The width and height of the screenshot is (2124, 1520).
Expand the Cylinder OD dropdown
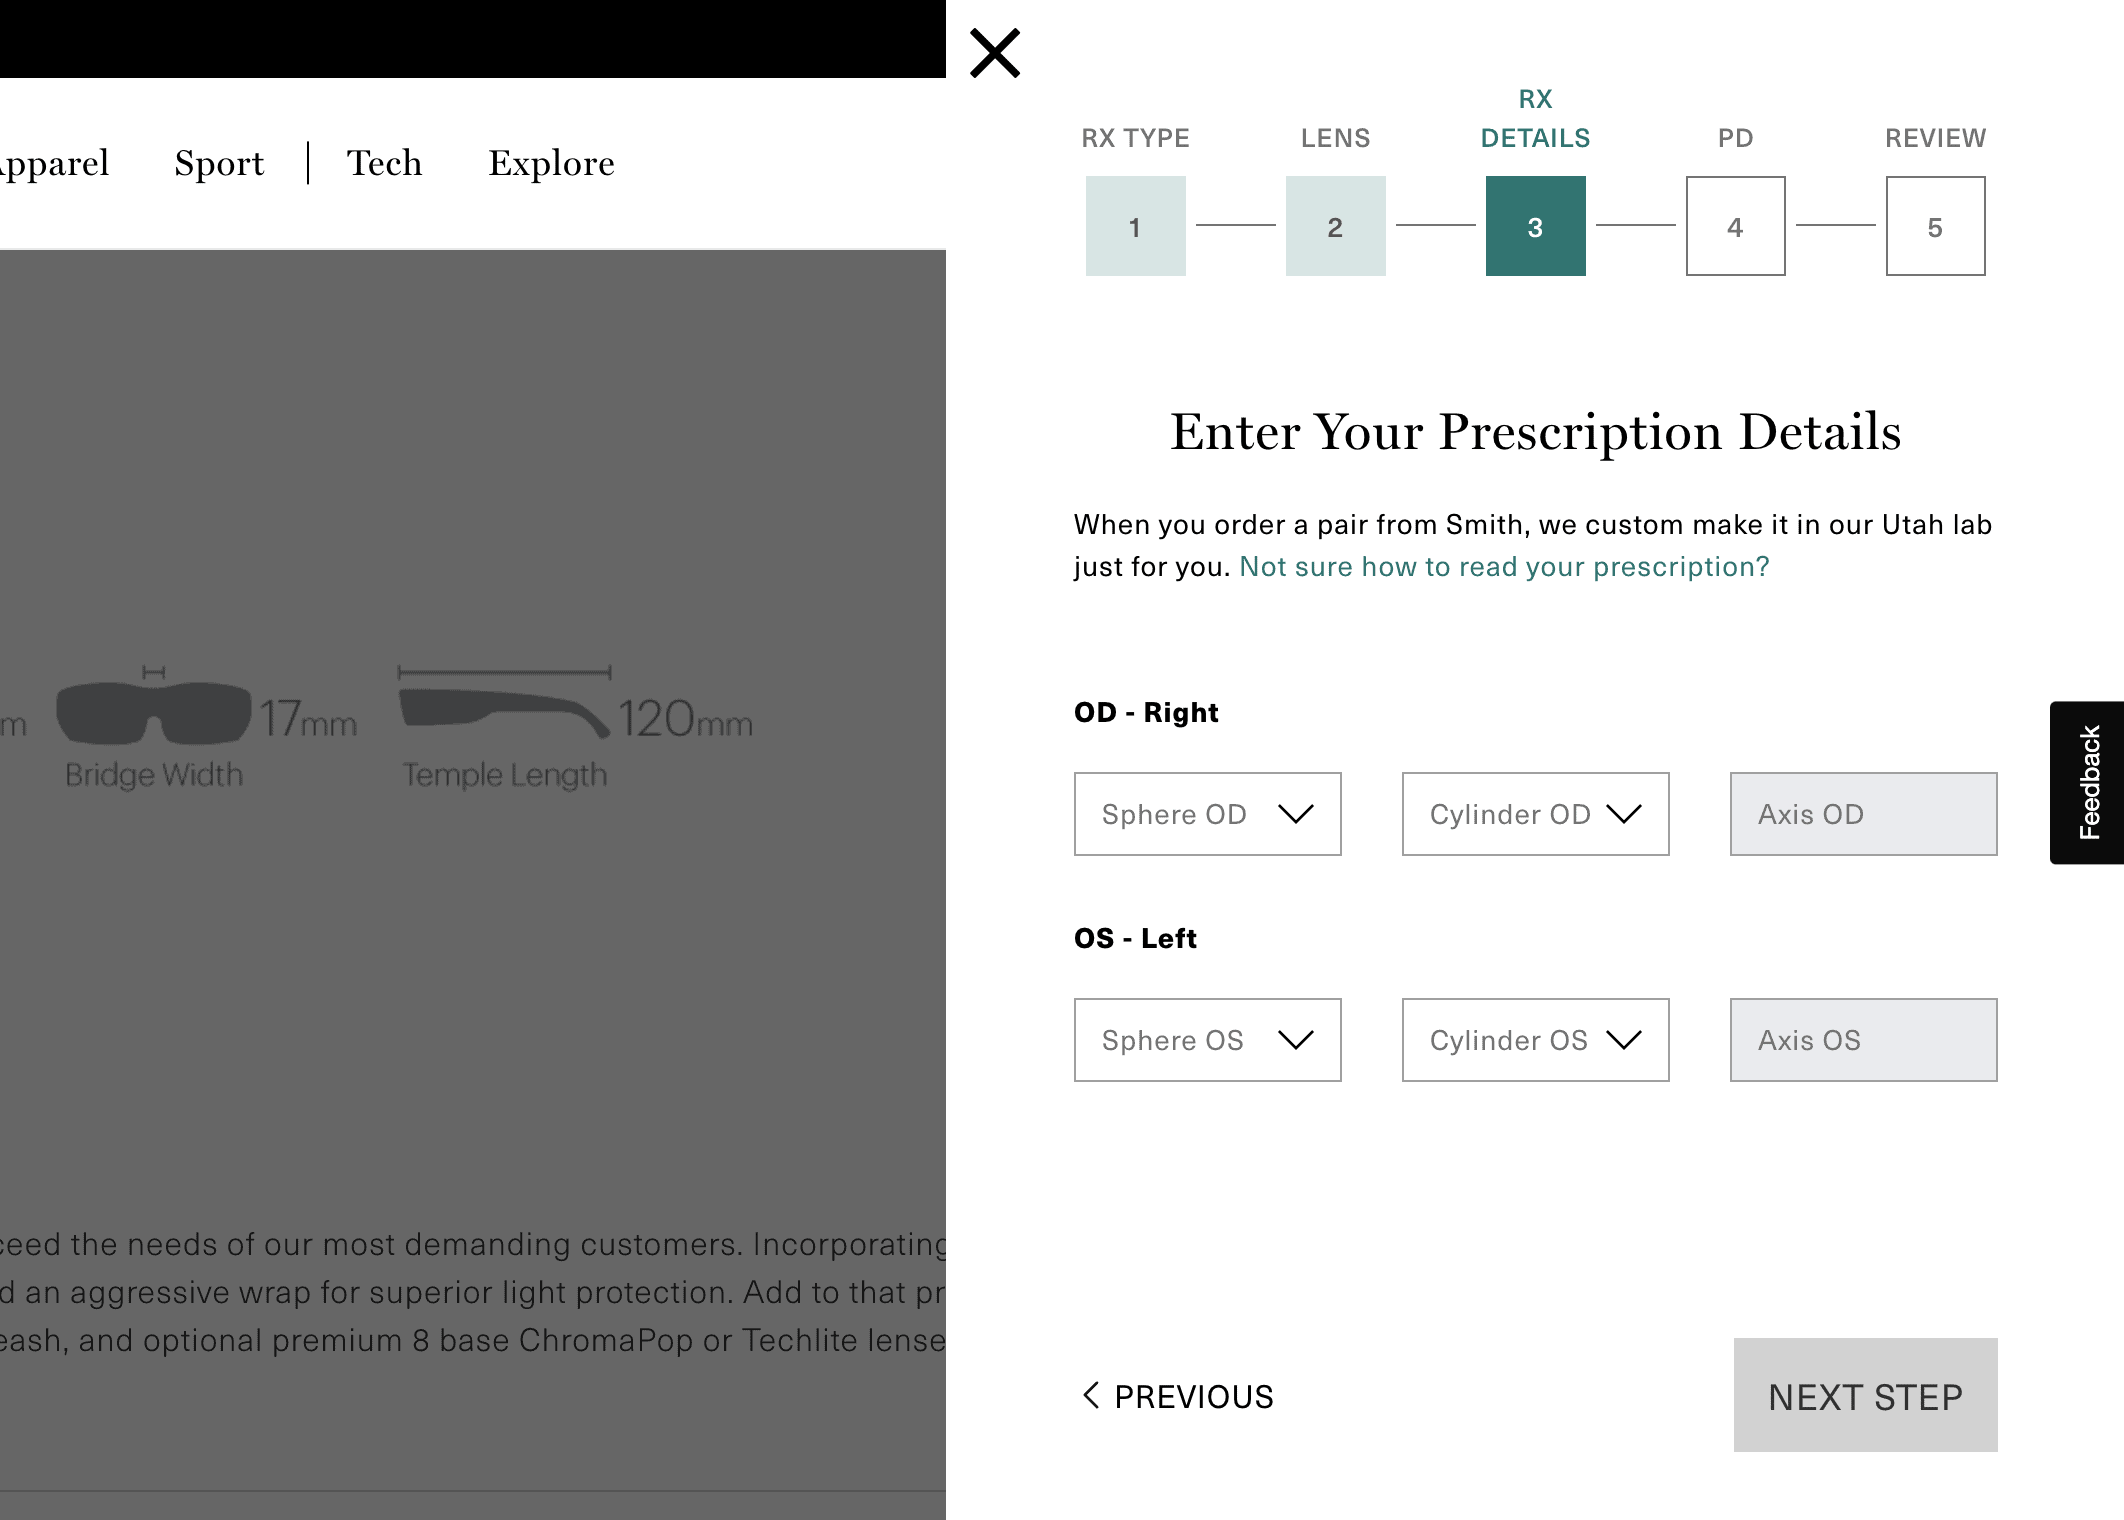point(1535,814)
